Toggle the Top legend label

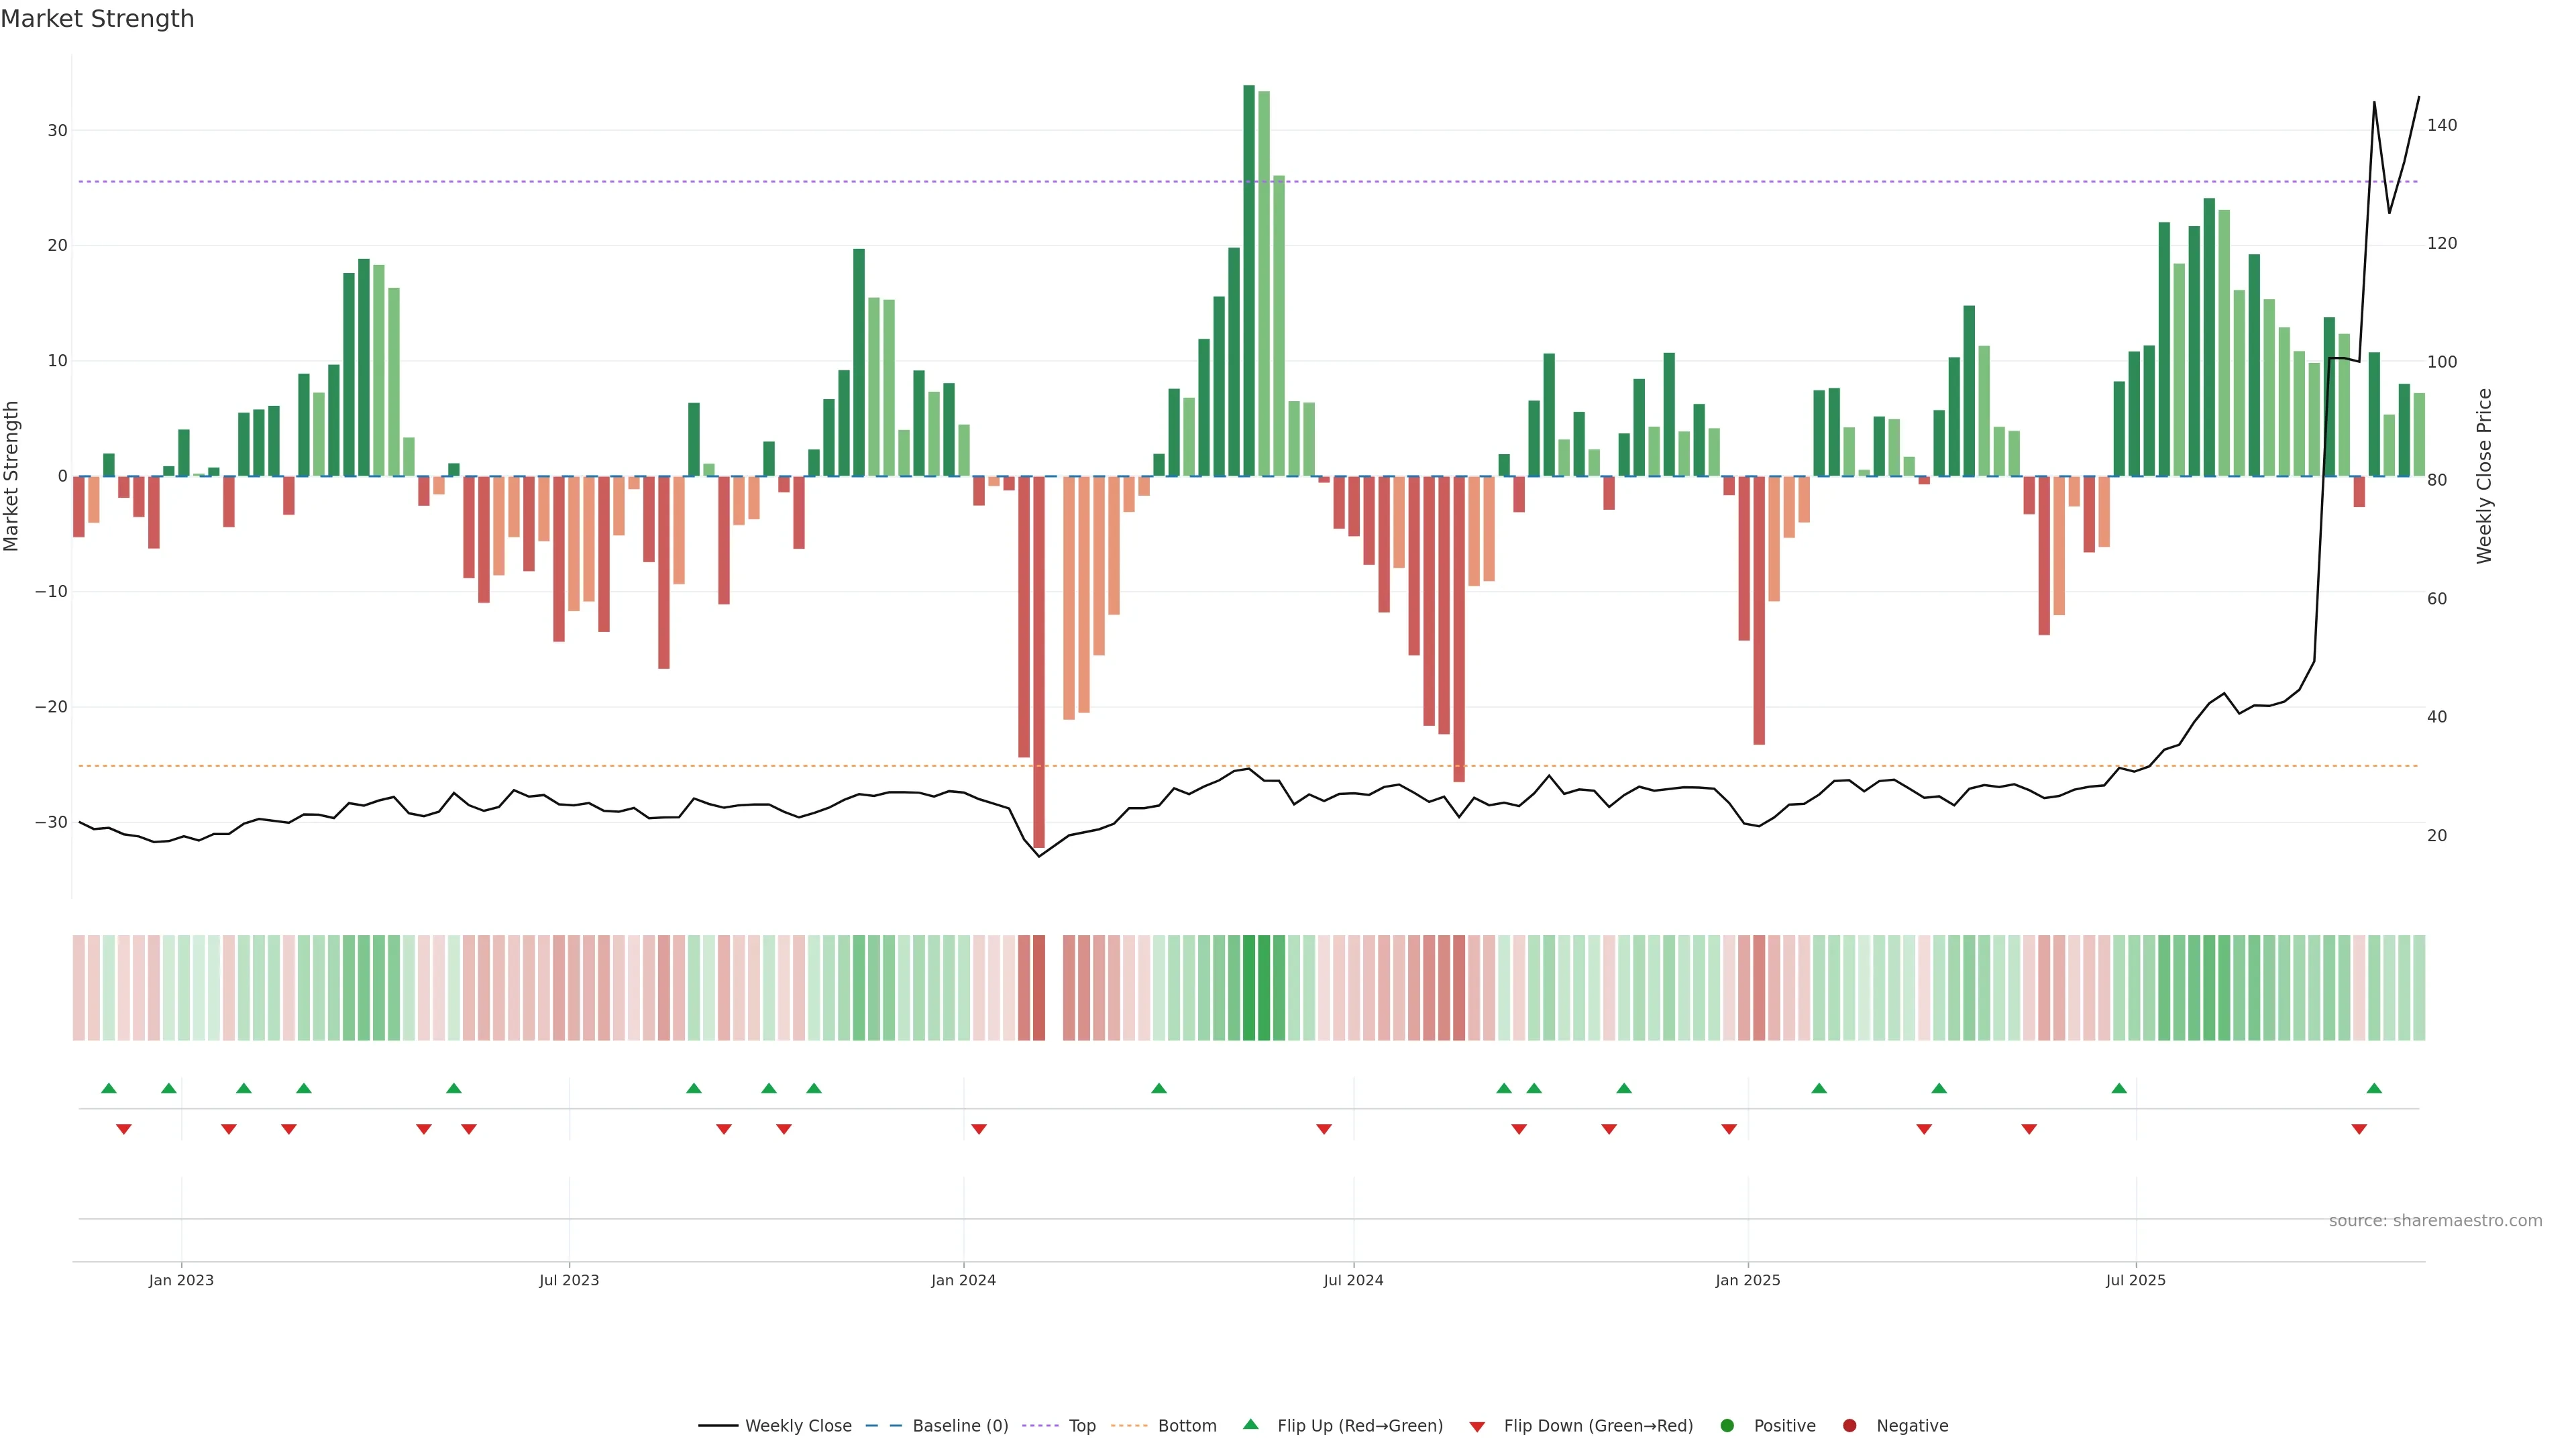(1082, 1426)
